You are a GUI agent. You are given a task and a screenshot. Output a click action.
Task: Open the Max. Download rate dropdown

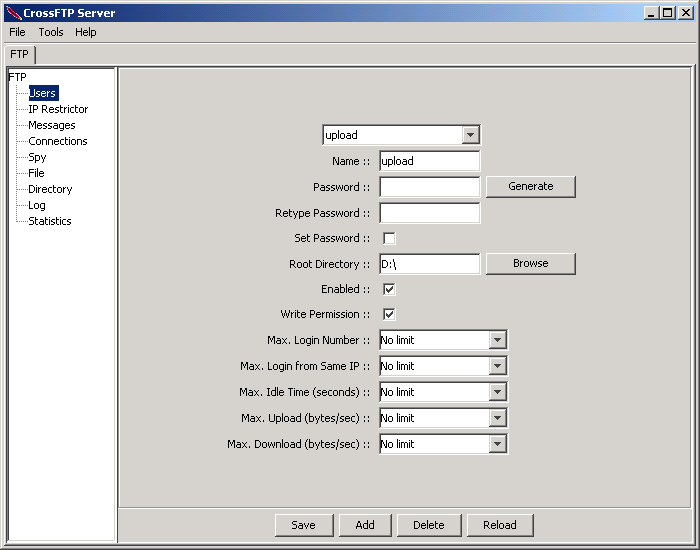click(498, 444)
